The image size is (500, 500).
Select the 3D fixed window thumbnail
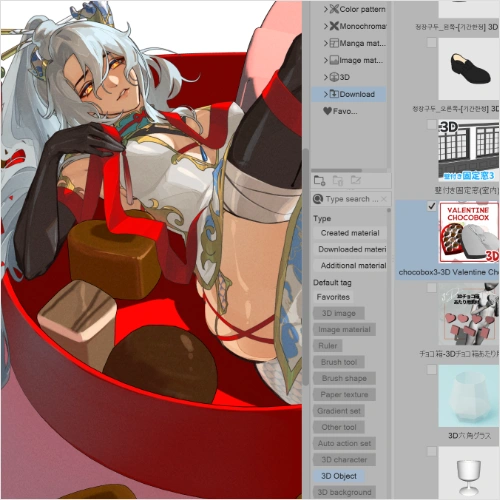click(x=469, y=150)
